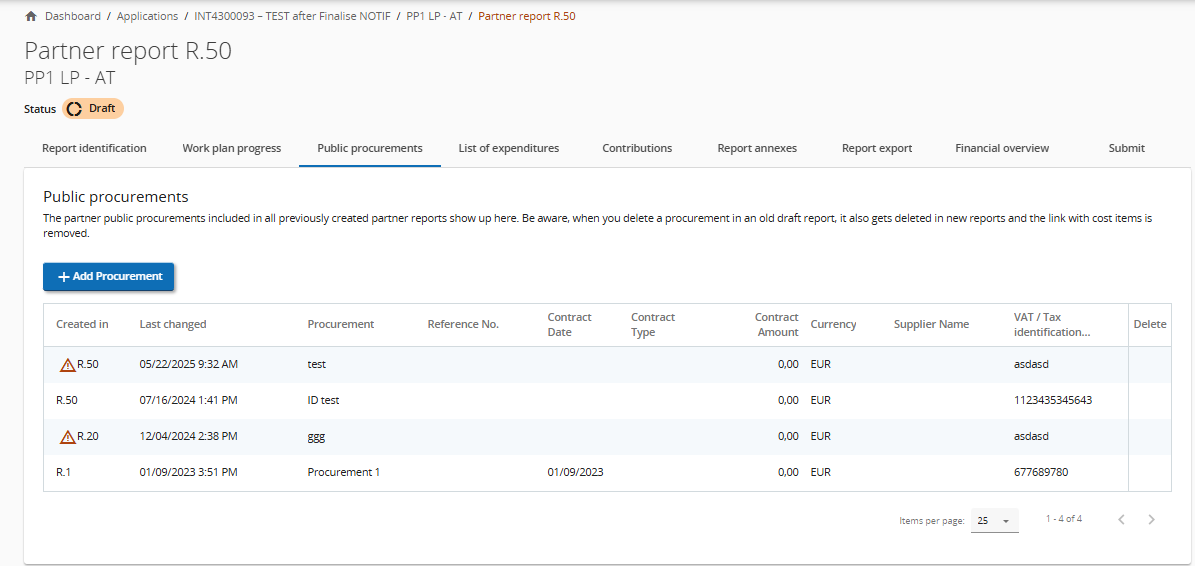Open Items per page dropdown
This screenshot has height=566, width=1195.
[994, 521]
